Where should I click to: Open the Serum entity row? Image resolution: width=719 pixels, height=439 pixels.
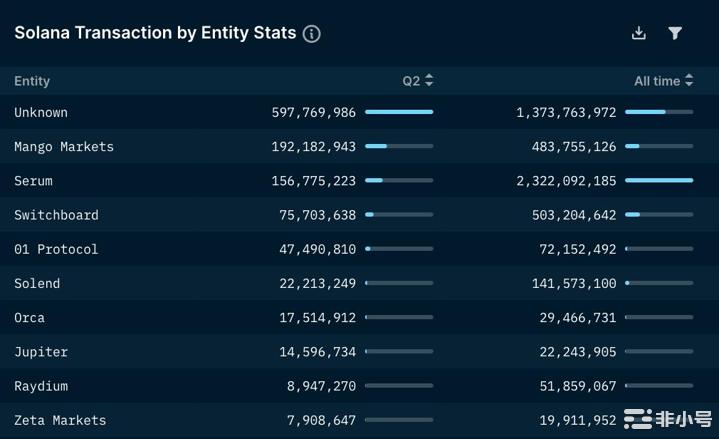click(x=33, y=181)
